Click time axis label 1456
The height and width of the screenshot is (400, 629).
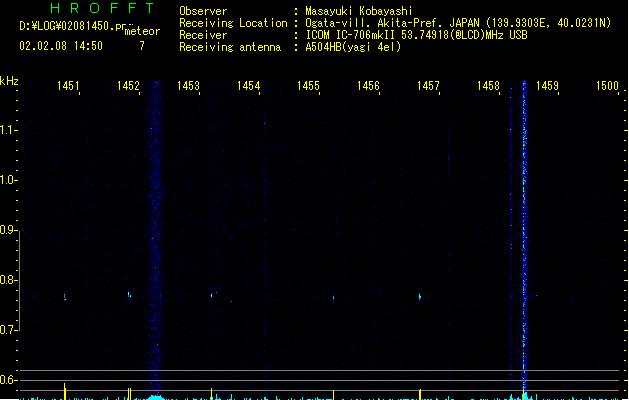[368, 86]
